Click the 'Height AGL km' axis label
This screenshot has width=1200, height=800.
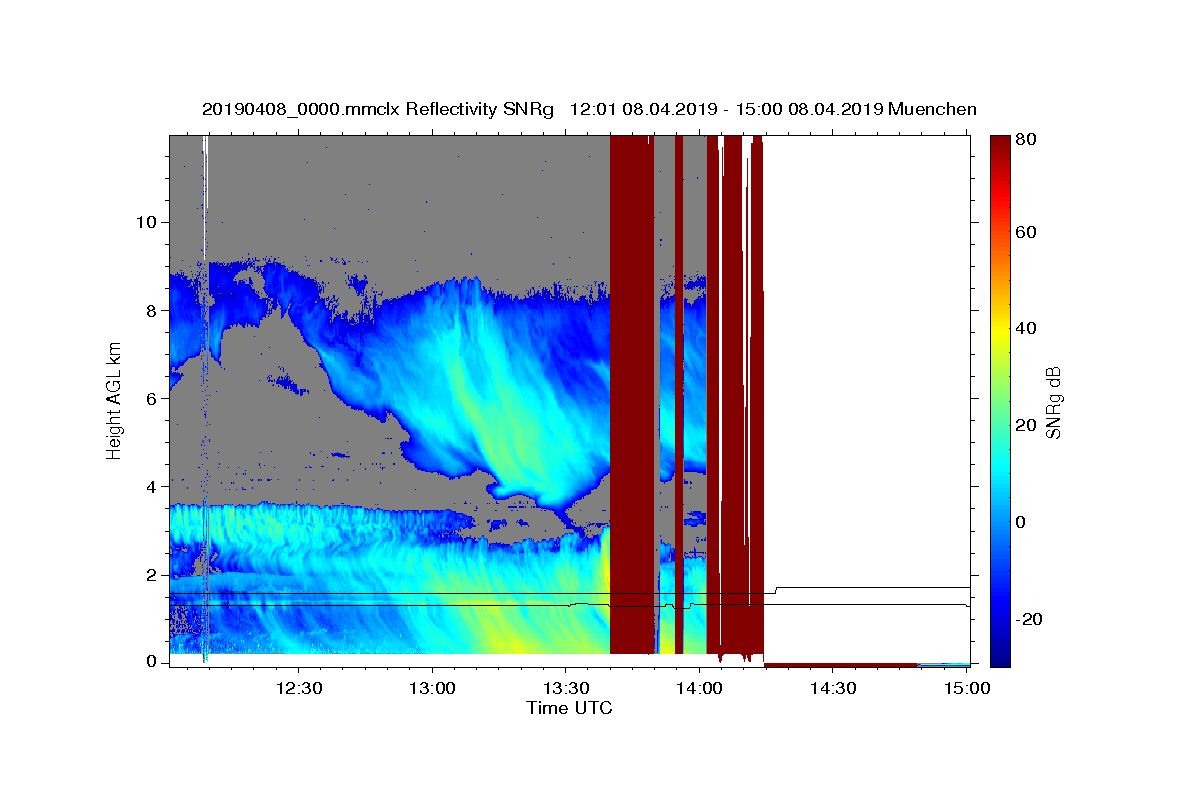tap(115, 400)
